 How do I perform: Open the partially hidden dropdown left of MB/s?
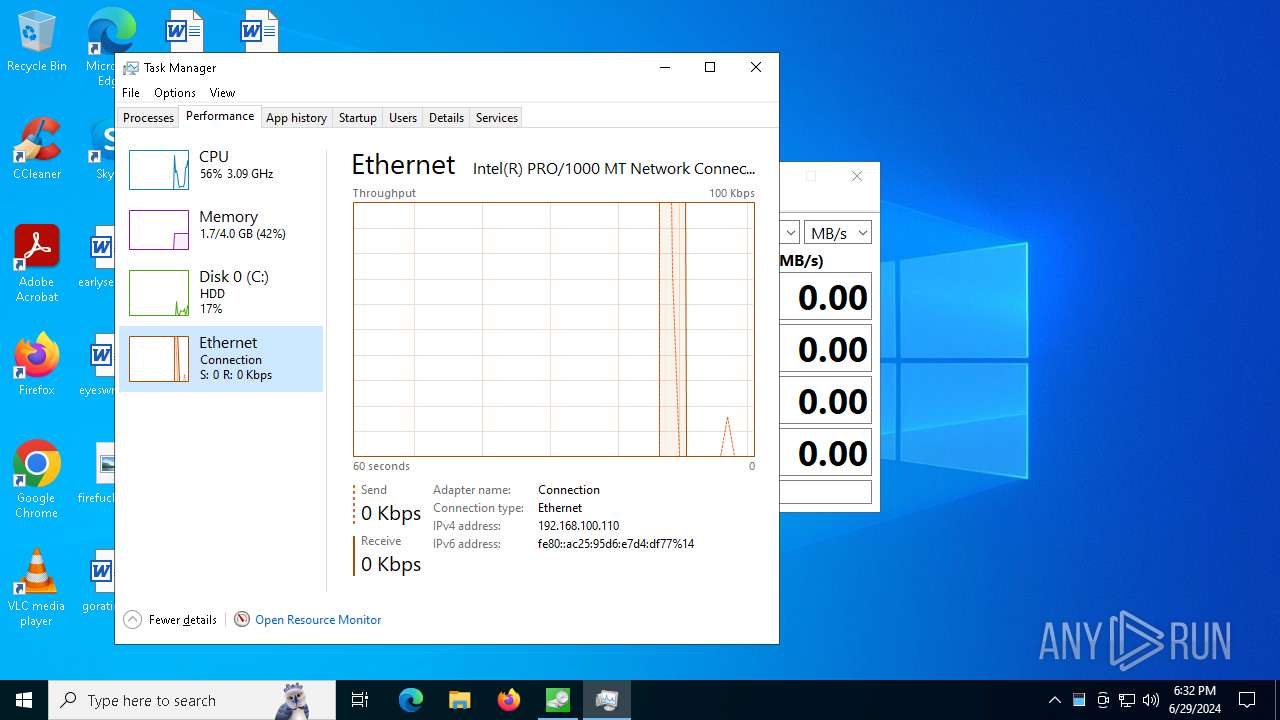(789, 233)
